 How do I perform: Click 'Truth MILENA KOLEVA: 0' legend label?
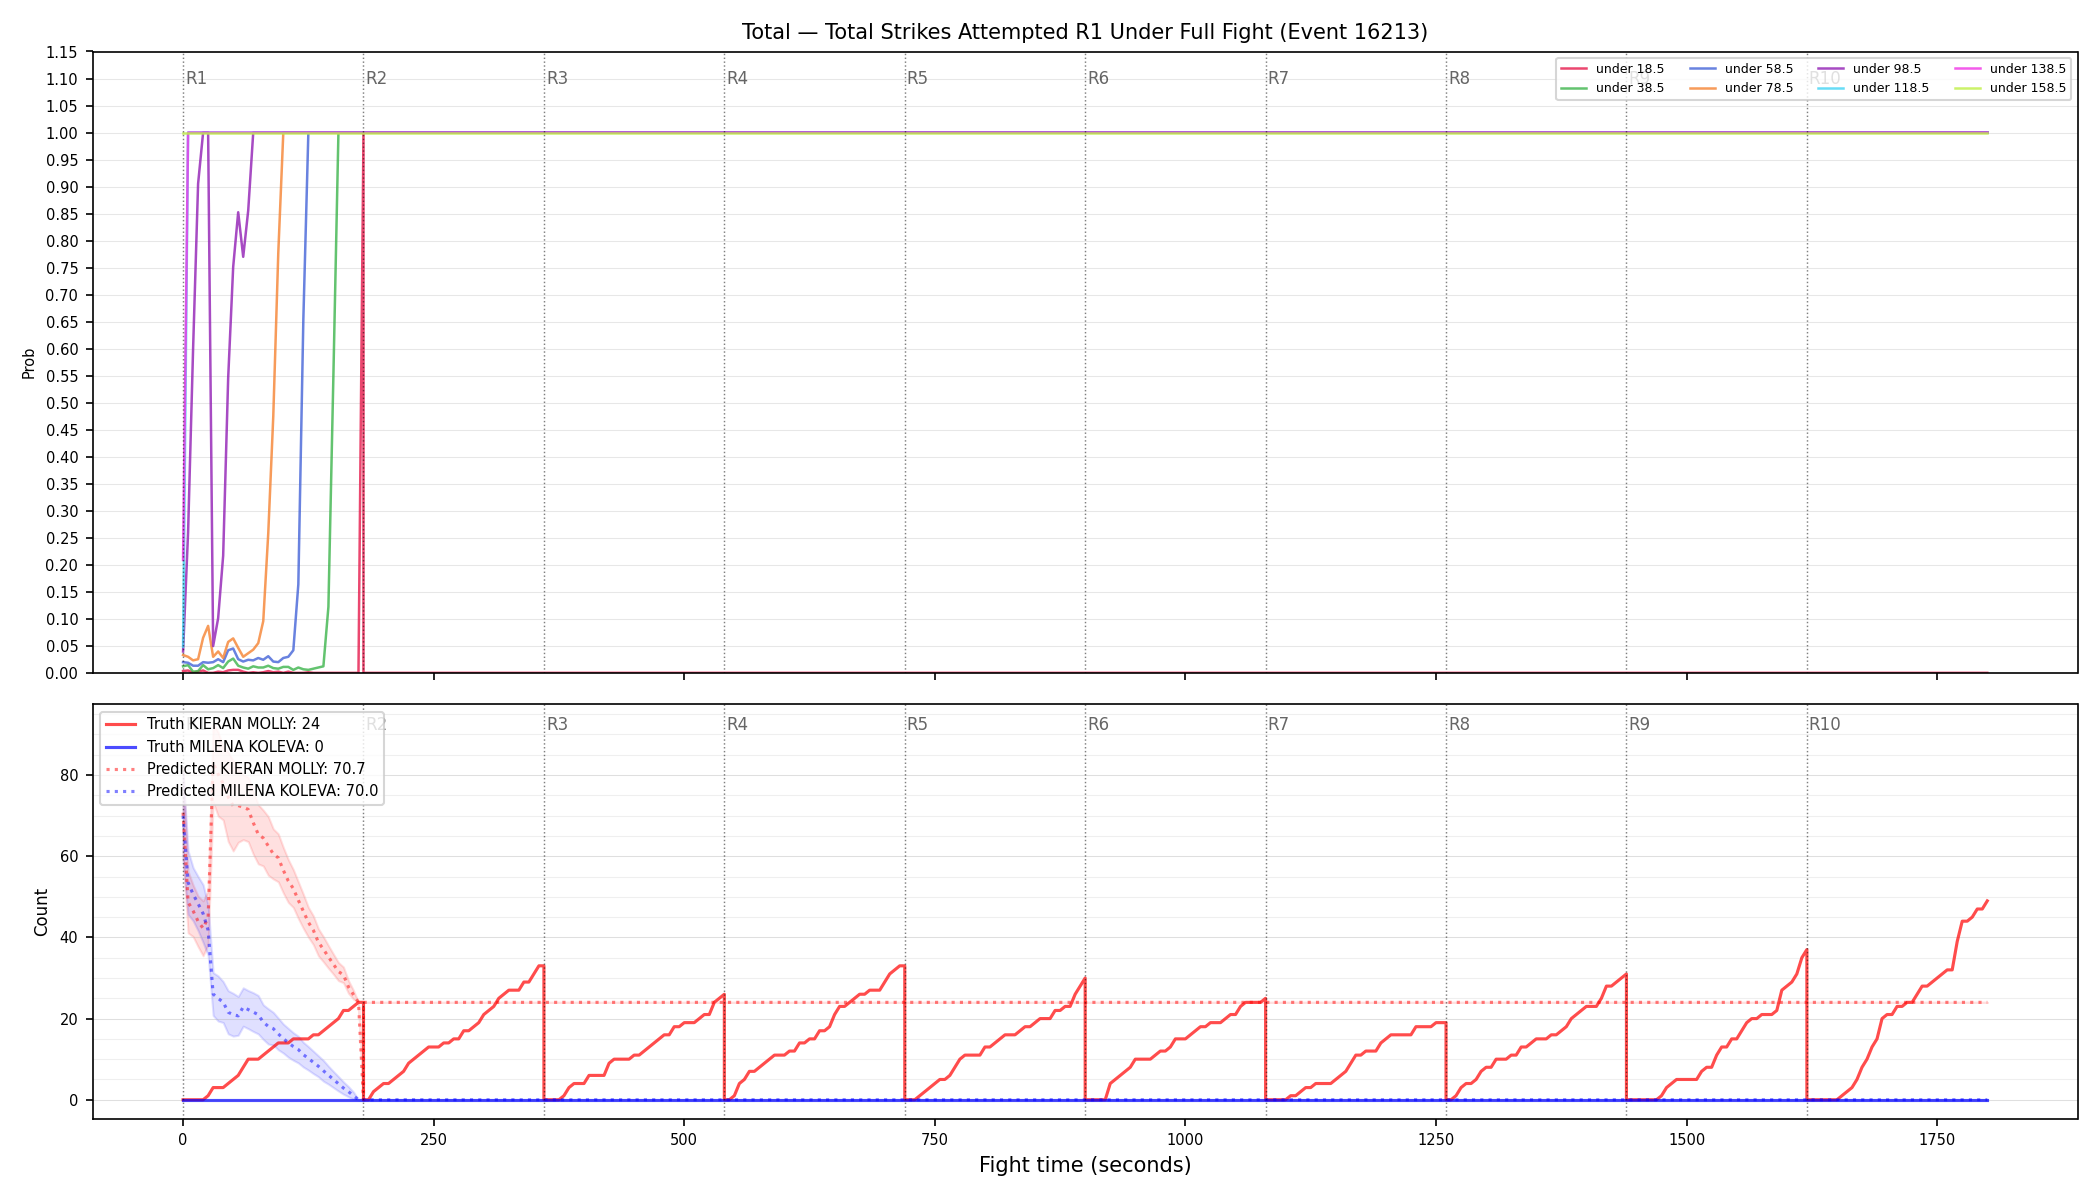click(235, 746)
